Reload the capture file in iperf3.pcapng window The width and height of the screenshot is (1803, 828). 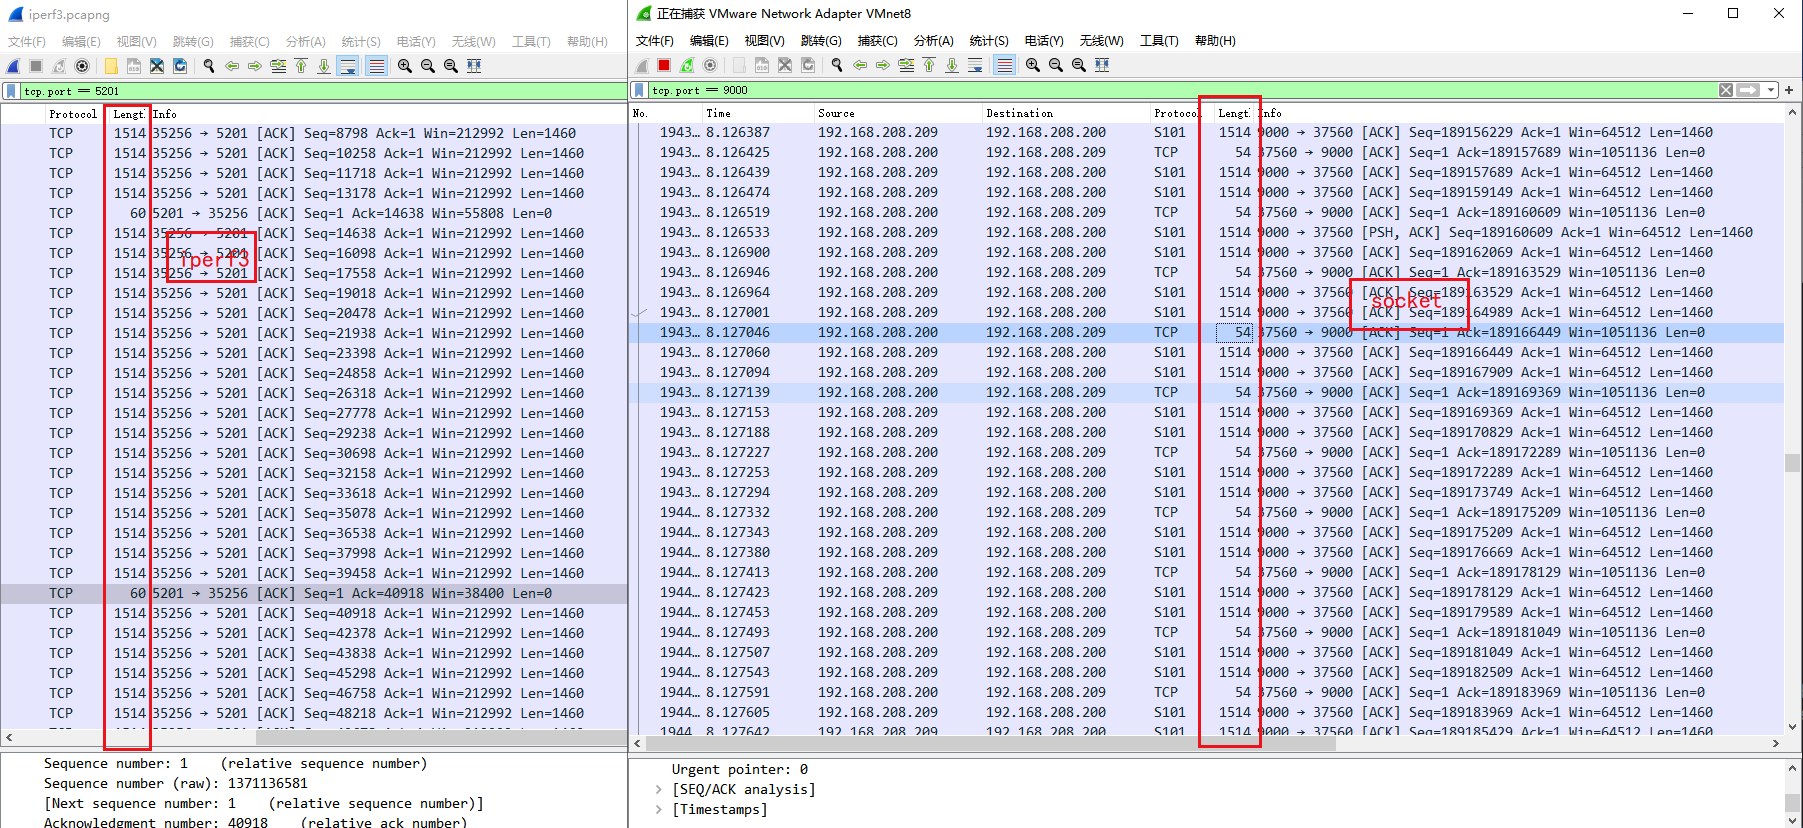click(180, 66)
